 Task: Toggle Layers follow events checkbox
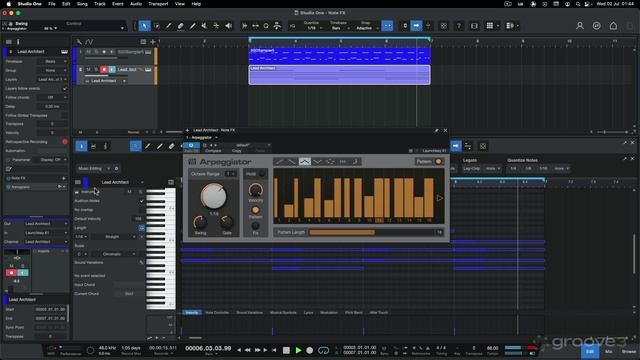tap(64, 88)
